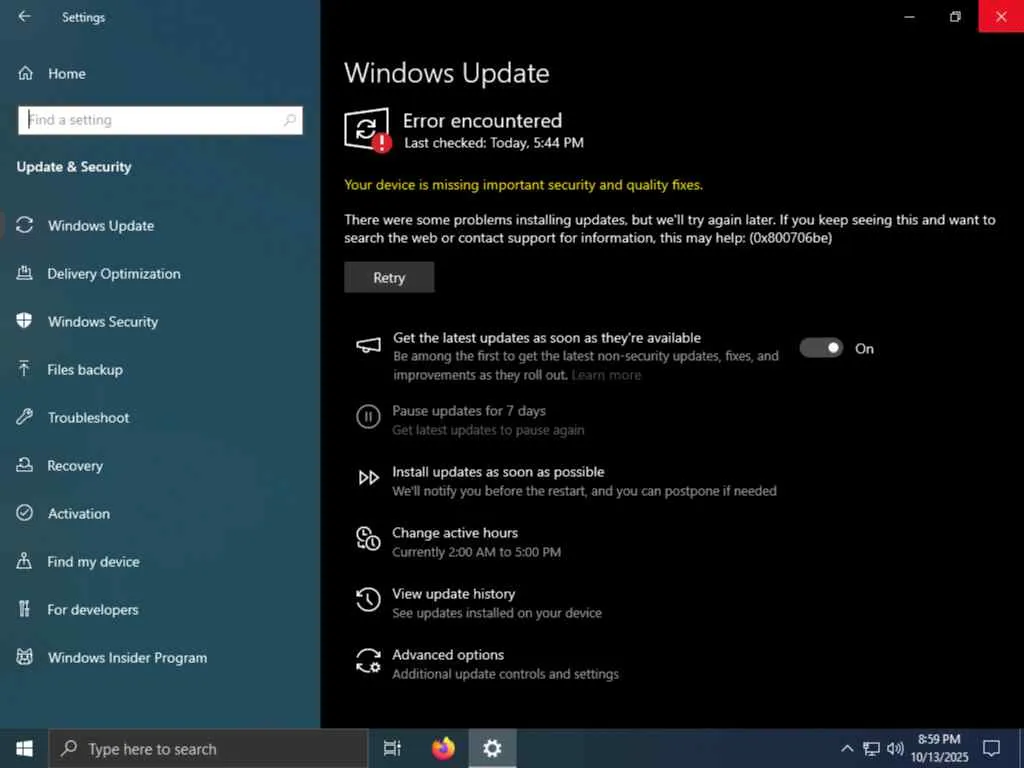Click the Settings gear taskbar icon

click(492, 748)
